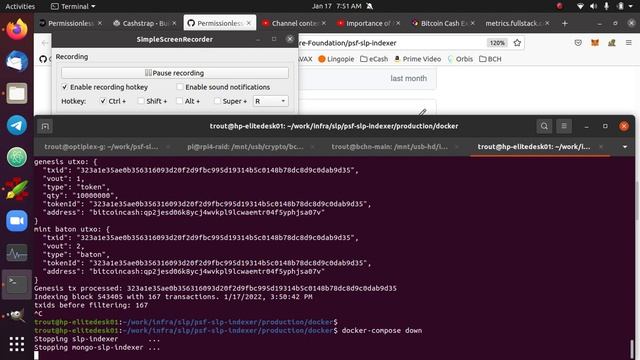Open the Prime Video bookmark

coord(417,59)
